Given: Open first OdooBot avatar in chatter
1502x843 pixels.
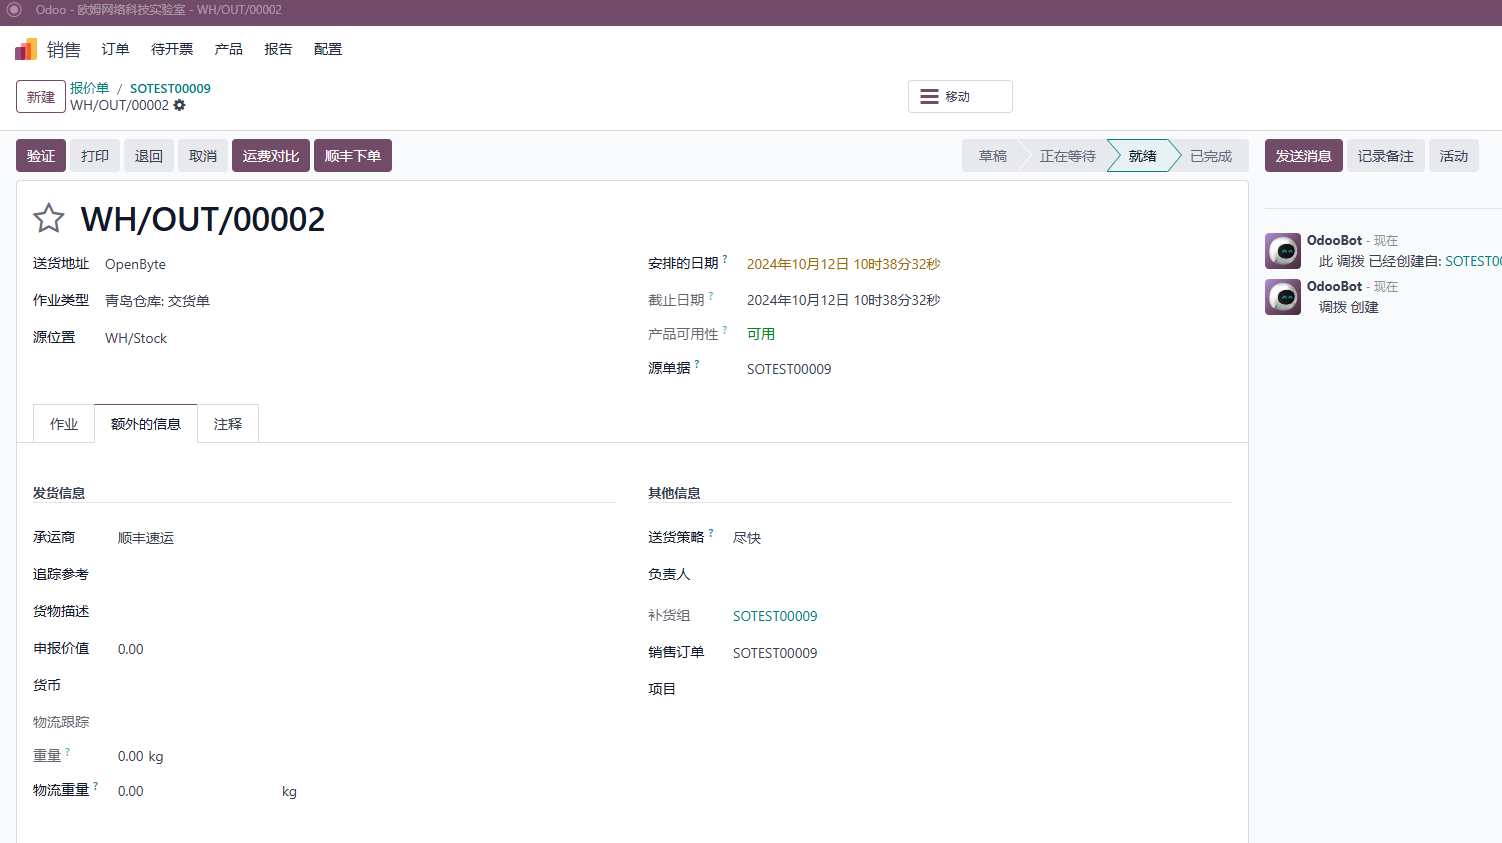Looking at the screenshot, I should click(x=1283, y=251).
